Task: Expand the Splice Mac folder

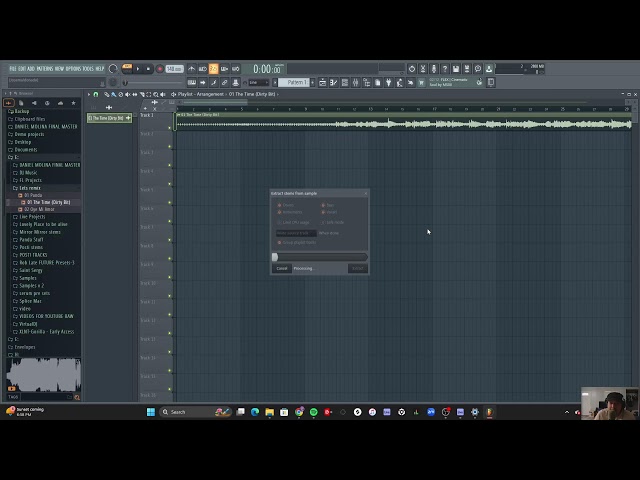Action: tap(27, 301)
